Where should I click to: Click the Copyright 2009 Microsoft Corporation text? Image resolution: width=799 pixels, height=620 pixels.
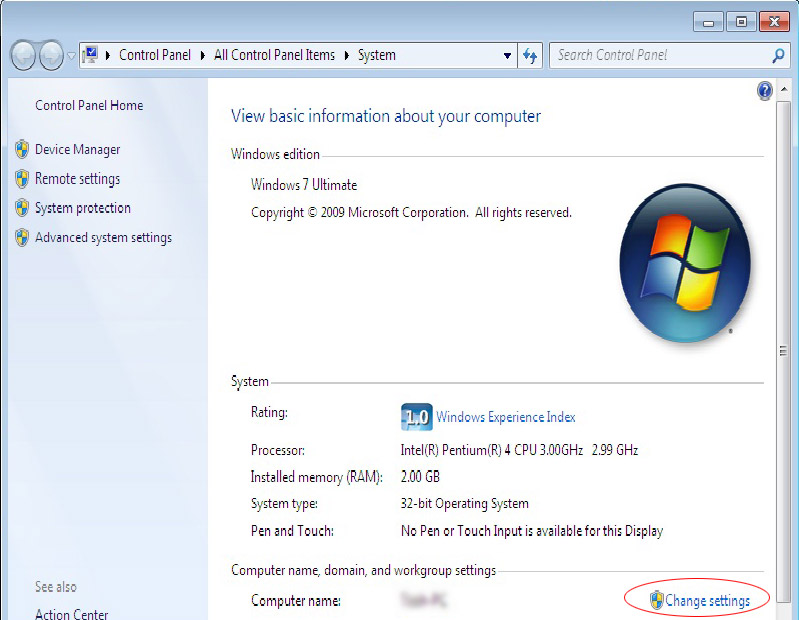(x=411, y=212)
